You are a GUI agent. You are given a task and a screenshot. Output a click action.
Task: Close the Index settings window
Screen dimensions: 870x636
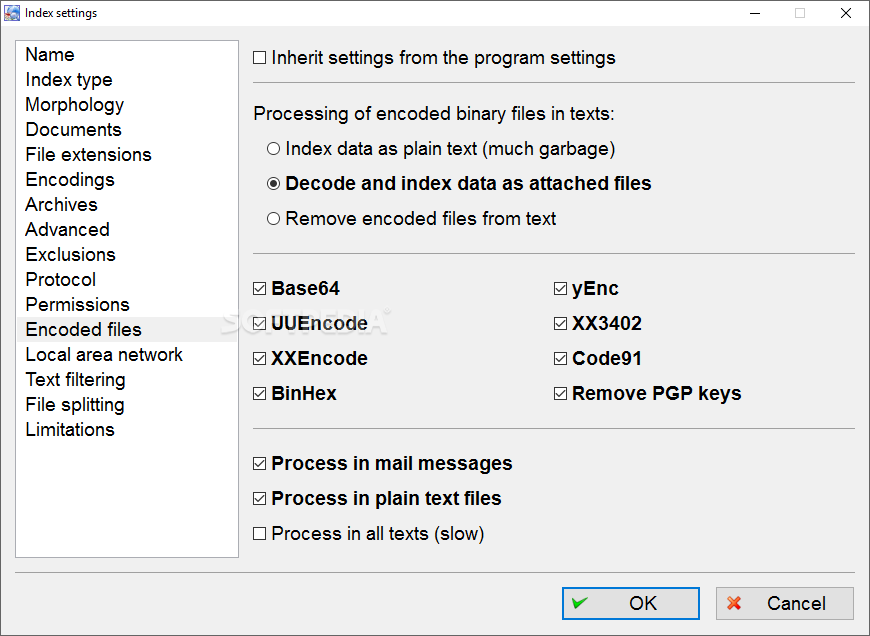pyautogui.click(x=846, y=13)
